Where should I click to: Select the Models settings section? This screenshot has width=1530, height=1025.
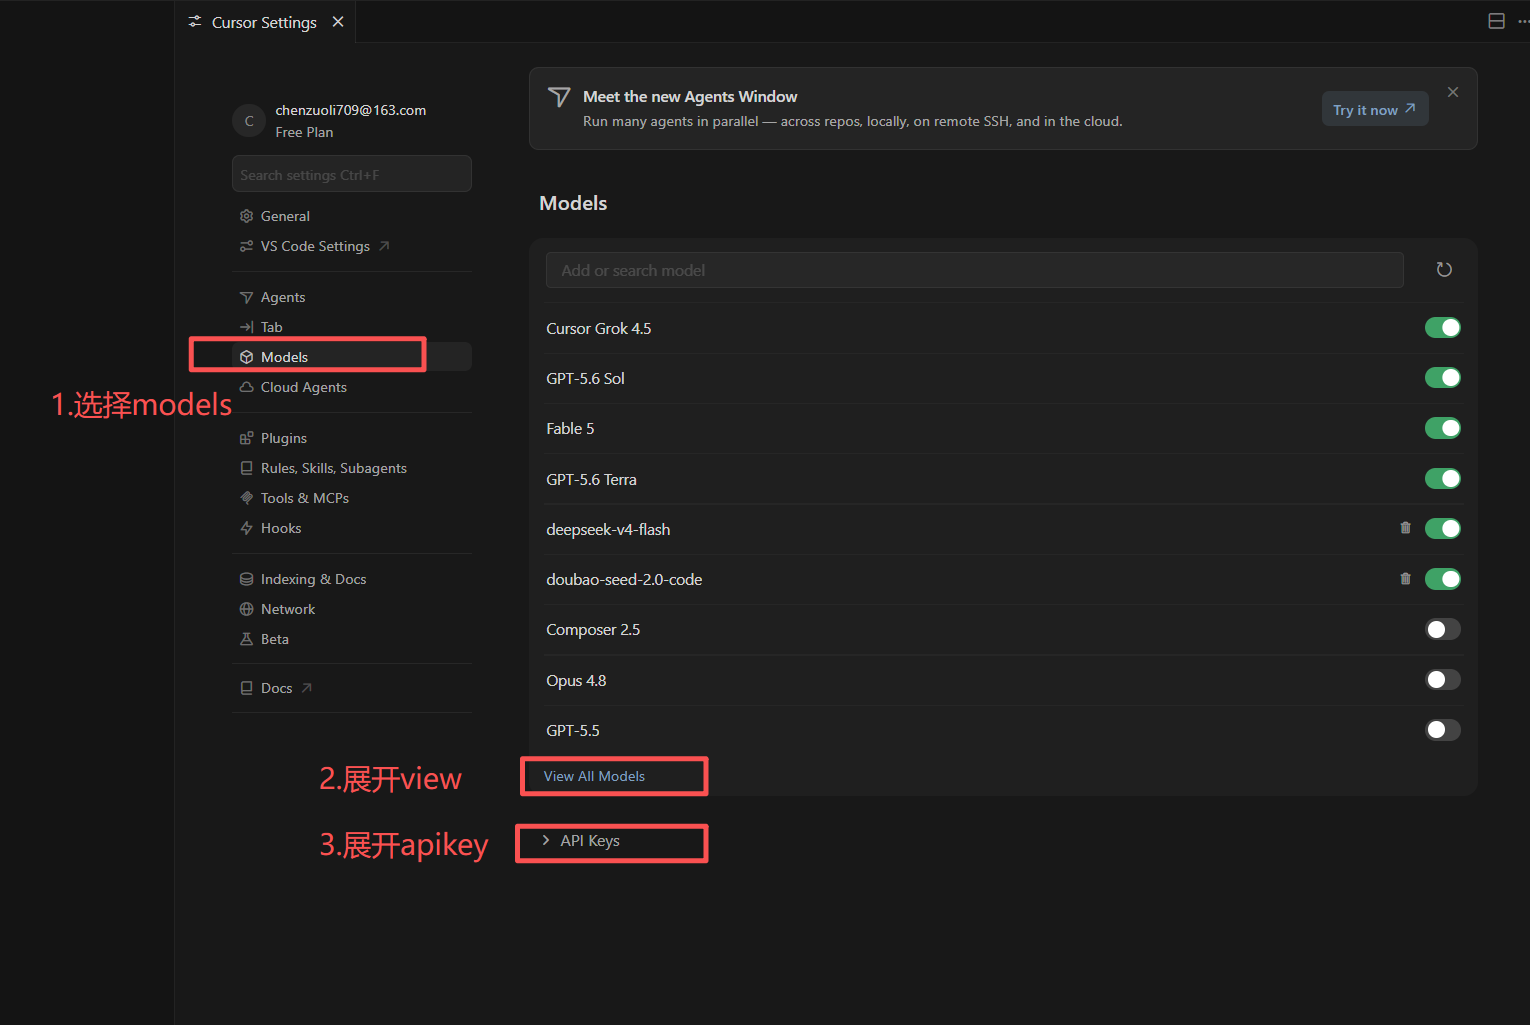[352, 357]
